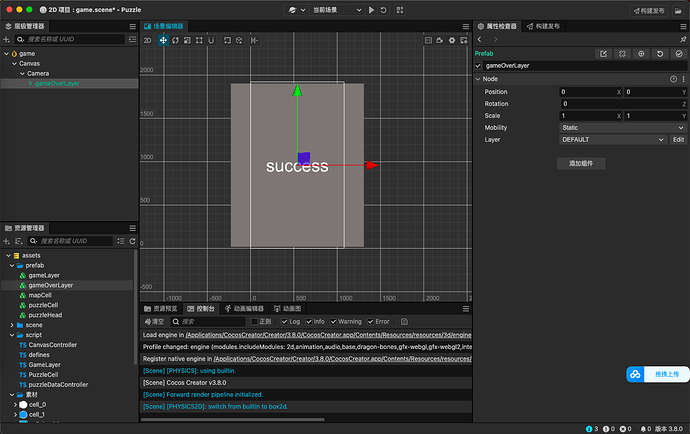Click the apply prefab checkmark icon
This screenshot has width=690, height=434.
[679, 53]
